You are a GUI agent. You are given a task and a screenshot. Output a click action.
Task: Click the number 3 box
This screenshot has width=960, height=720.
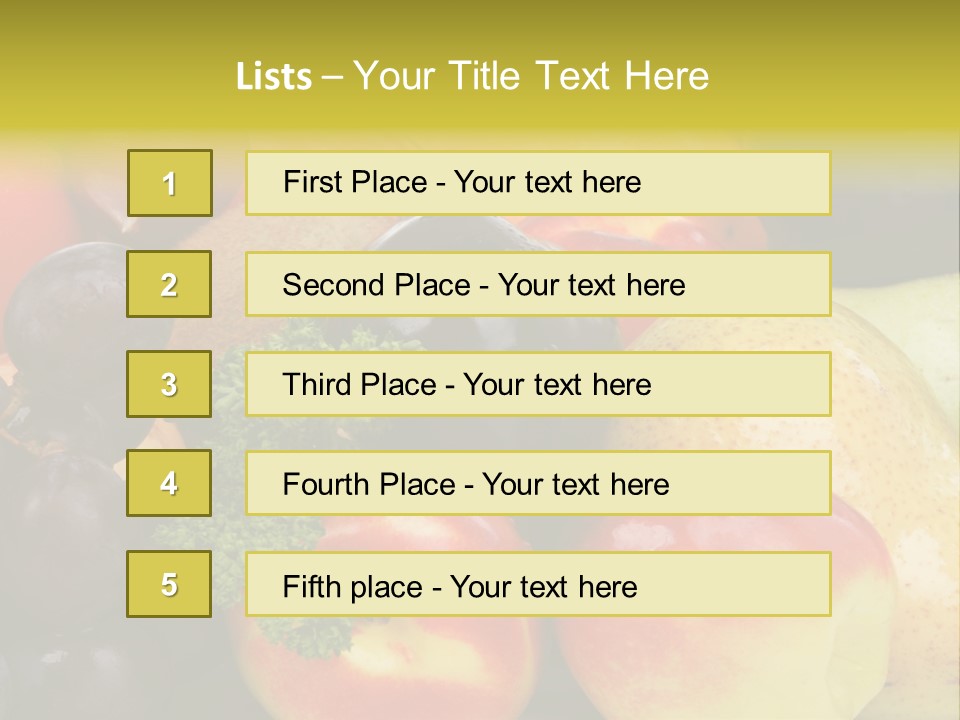coord(169,384)
